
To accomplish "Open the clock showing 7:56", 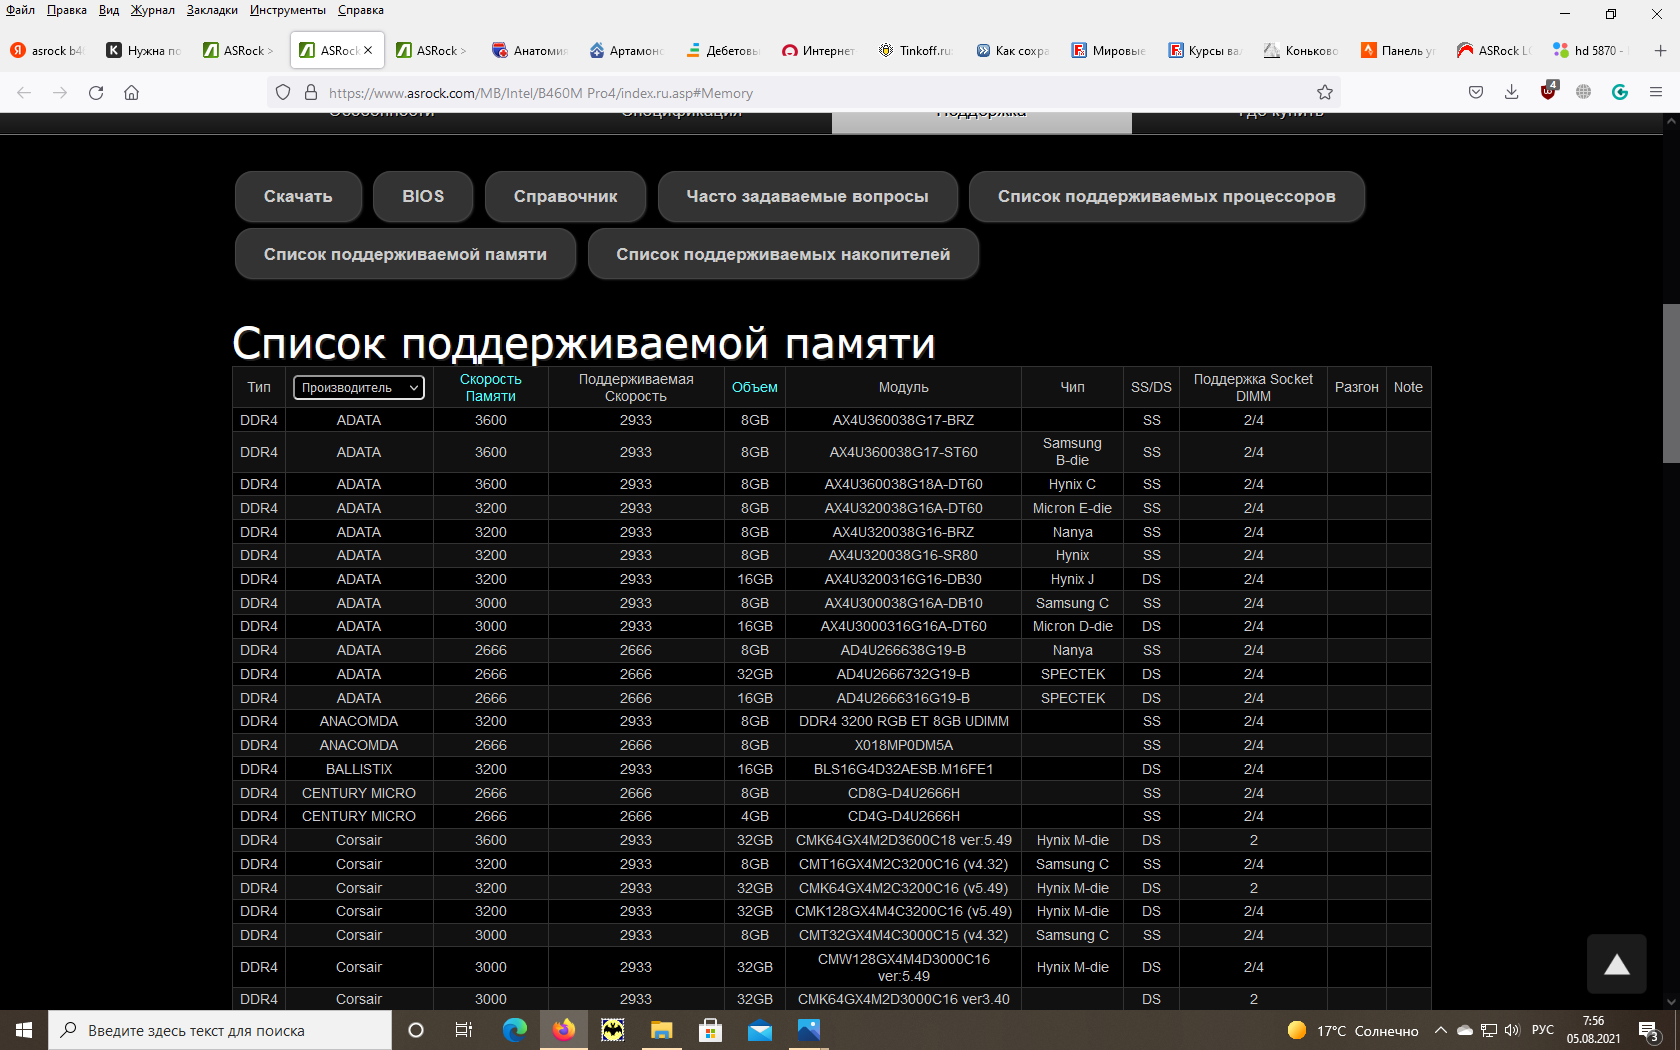I will [x=1593, y=1030].
